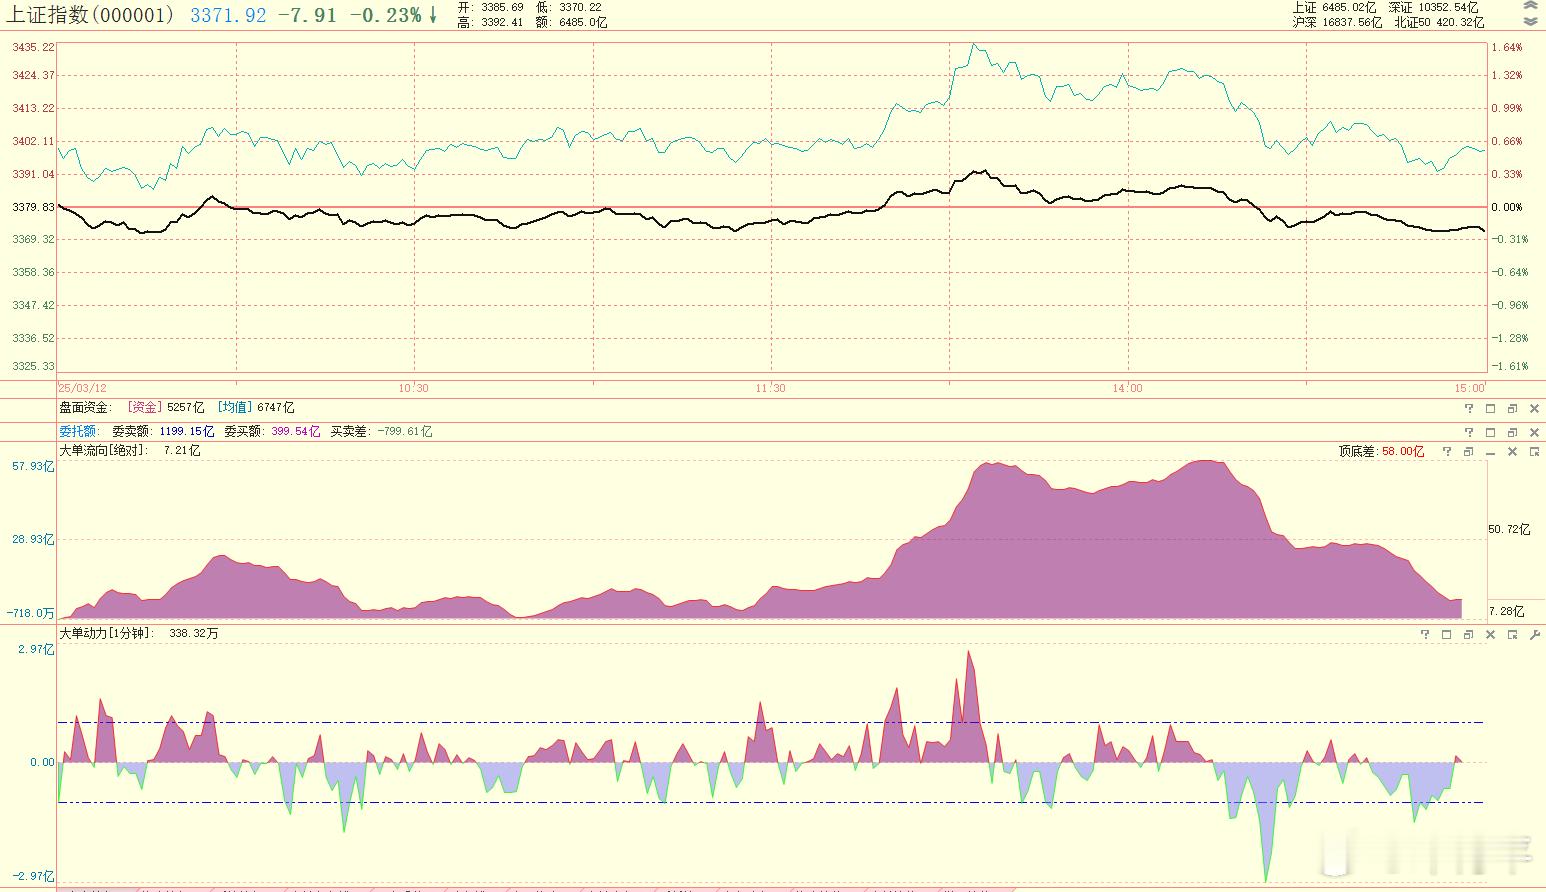Click the 10:30 time axis marker
This screenshot has width=1546, height=892.
414,388
